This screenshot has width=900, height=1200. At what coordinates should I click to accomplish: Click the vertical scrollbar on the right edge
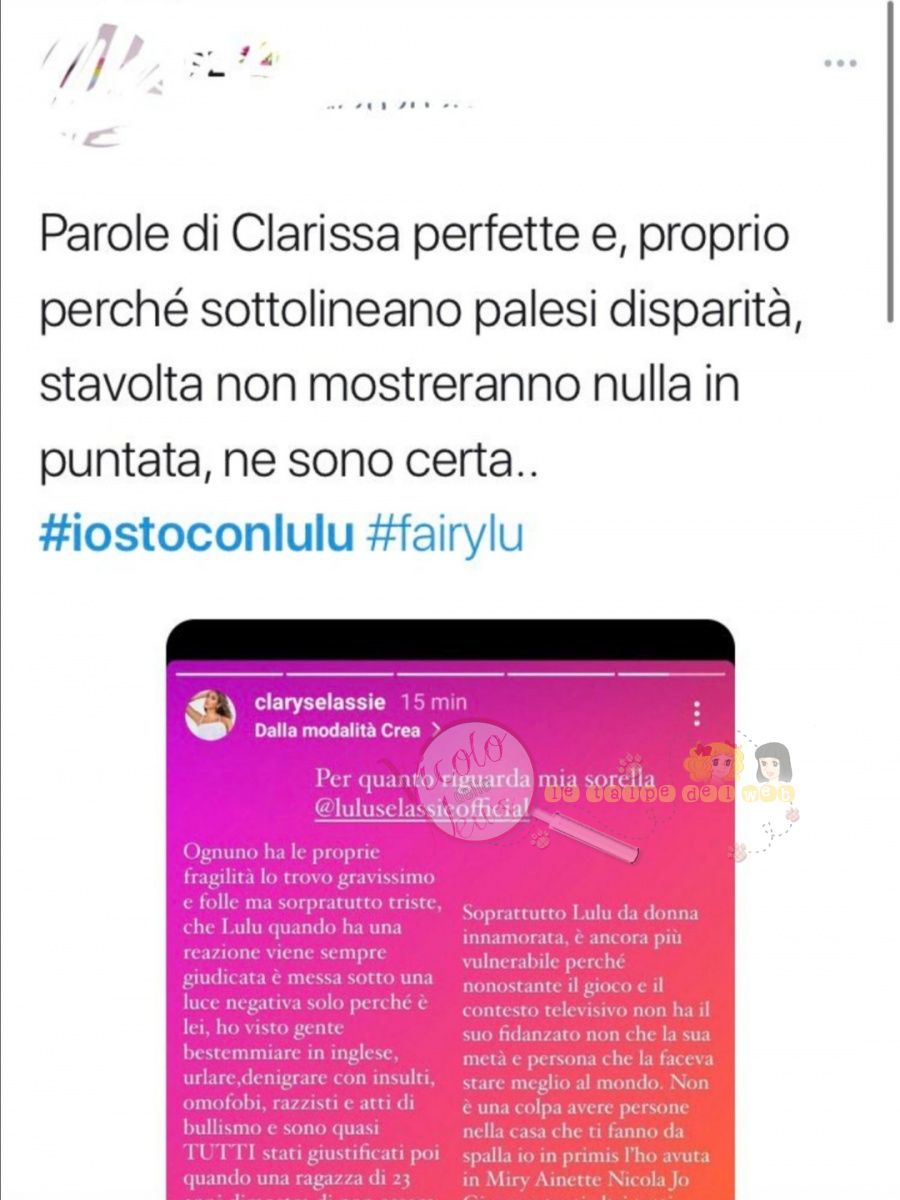click(x=889, y=160)
